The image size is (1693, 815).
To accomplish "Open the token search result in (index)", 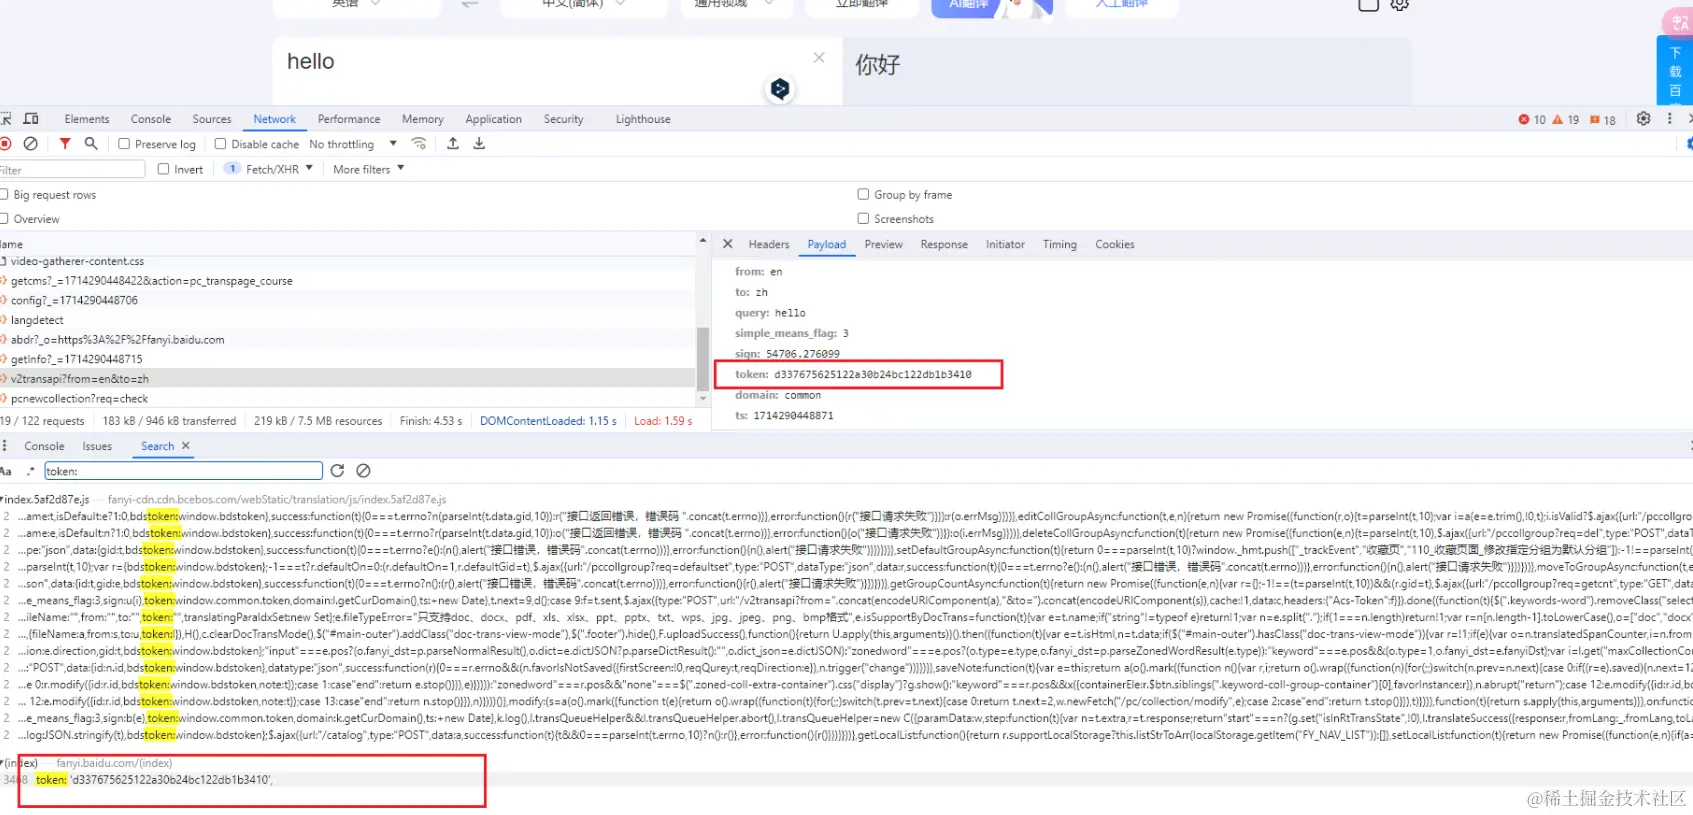I will [153, 780].
